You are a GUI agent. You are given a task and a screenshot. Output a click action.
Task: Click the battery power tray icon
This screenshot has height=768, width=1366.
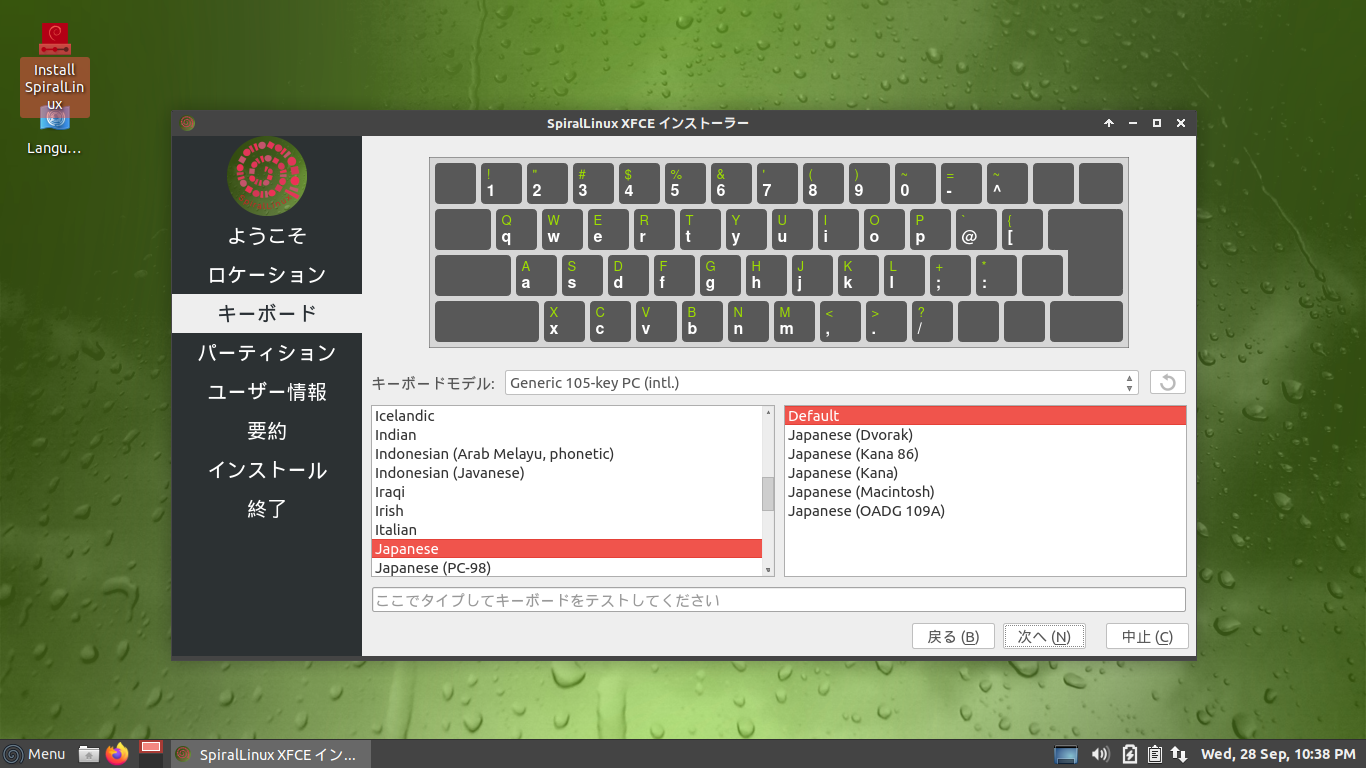(1130, 754)
